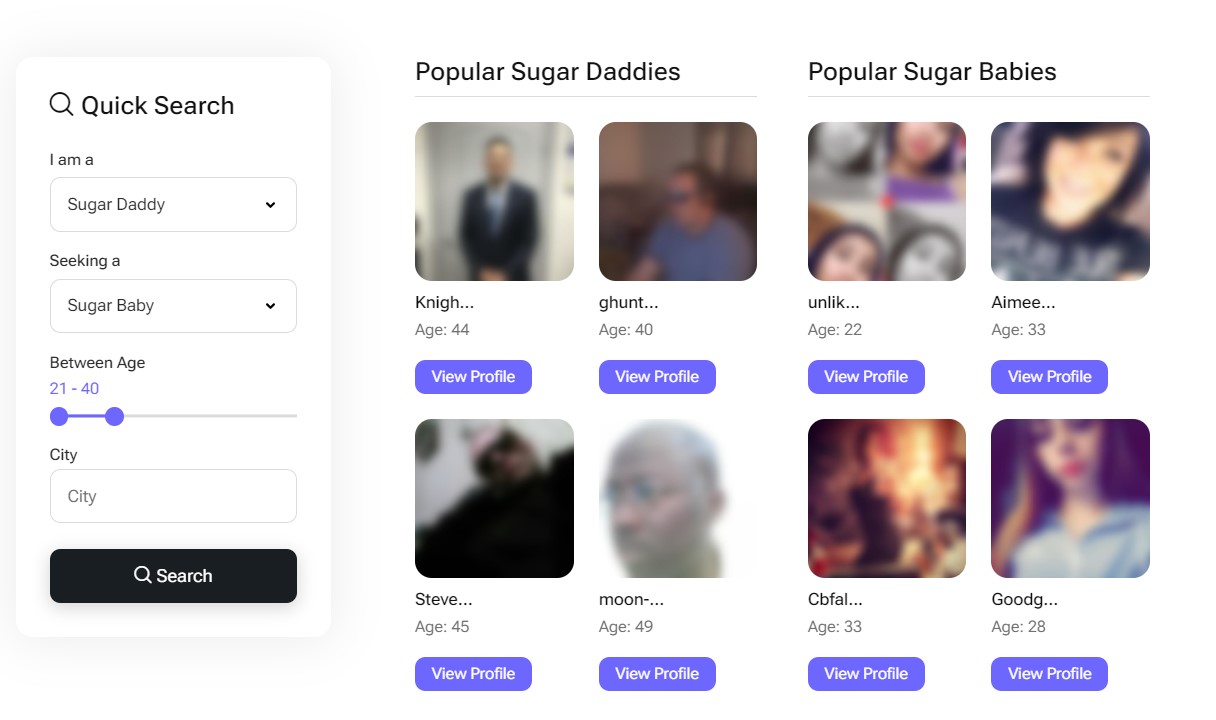
Task: Click the Quick Search magnifier icon
Action: pos(61,104)
